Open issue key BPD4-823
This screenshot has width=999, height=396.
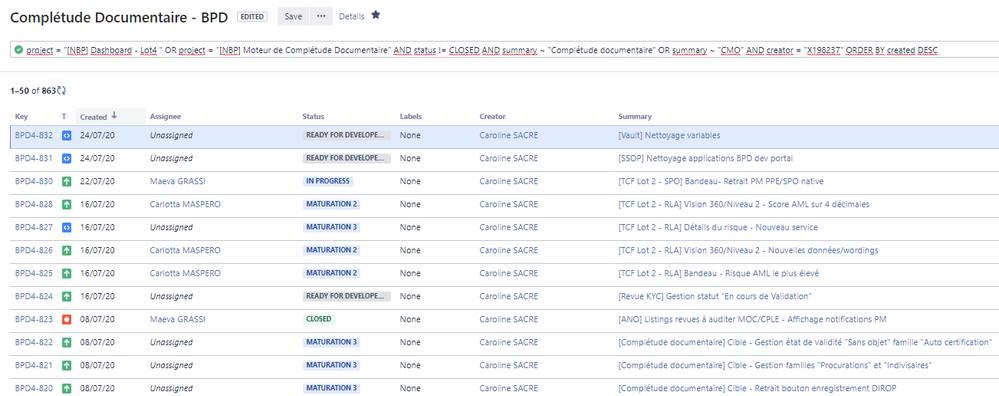coord(34,319)
